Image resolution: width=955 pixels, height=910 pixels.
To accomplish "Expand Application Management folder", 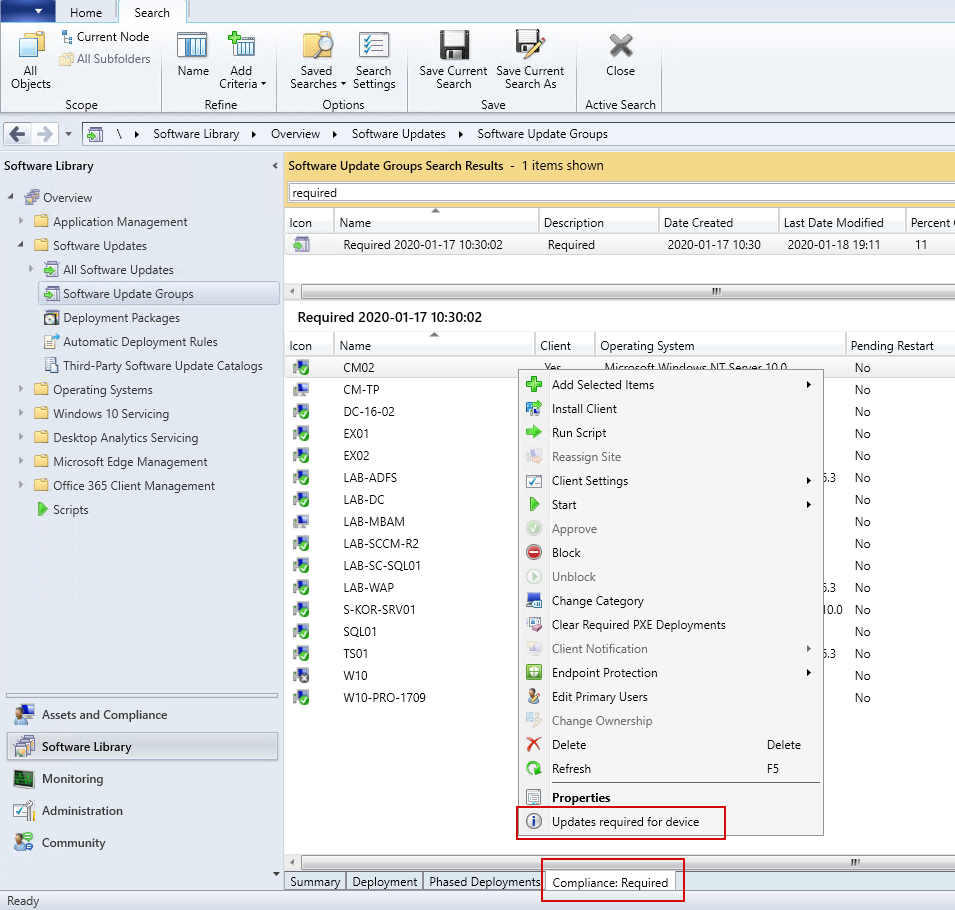I will [21, 221].
